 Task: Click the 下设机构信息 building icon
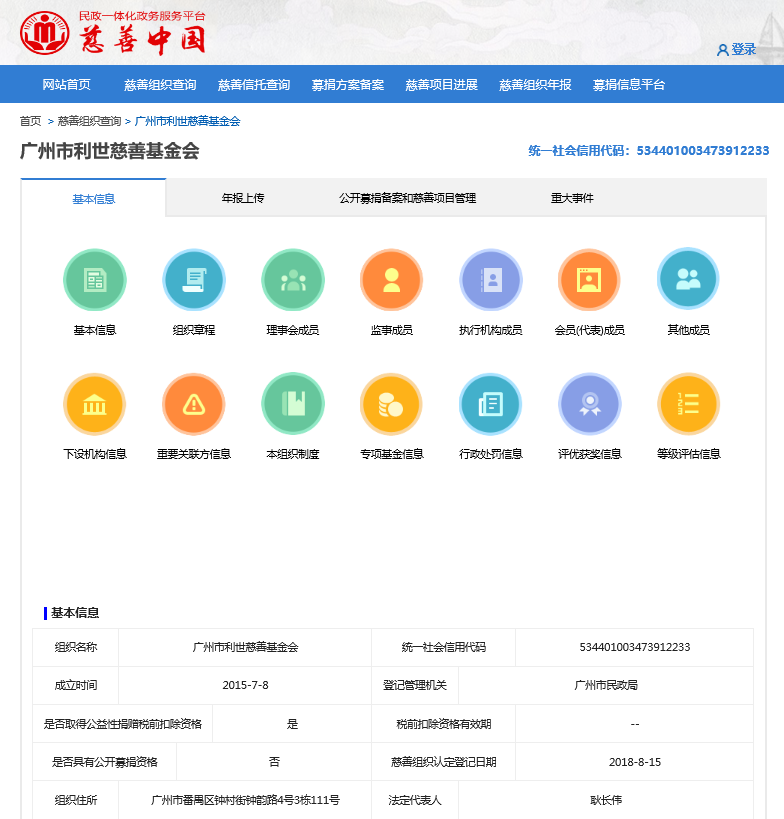(x=95, y=404)
